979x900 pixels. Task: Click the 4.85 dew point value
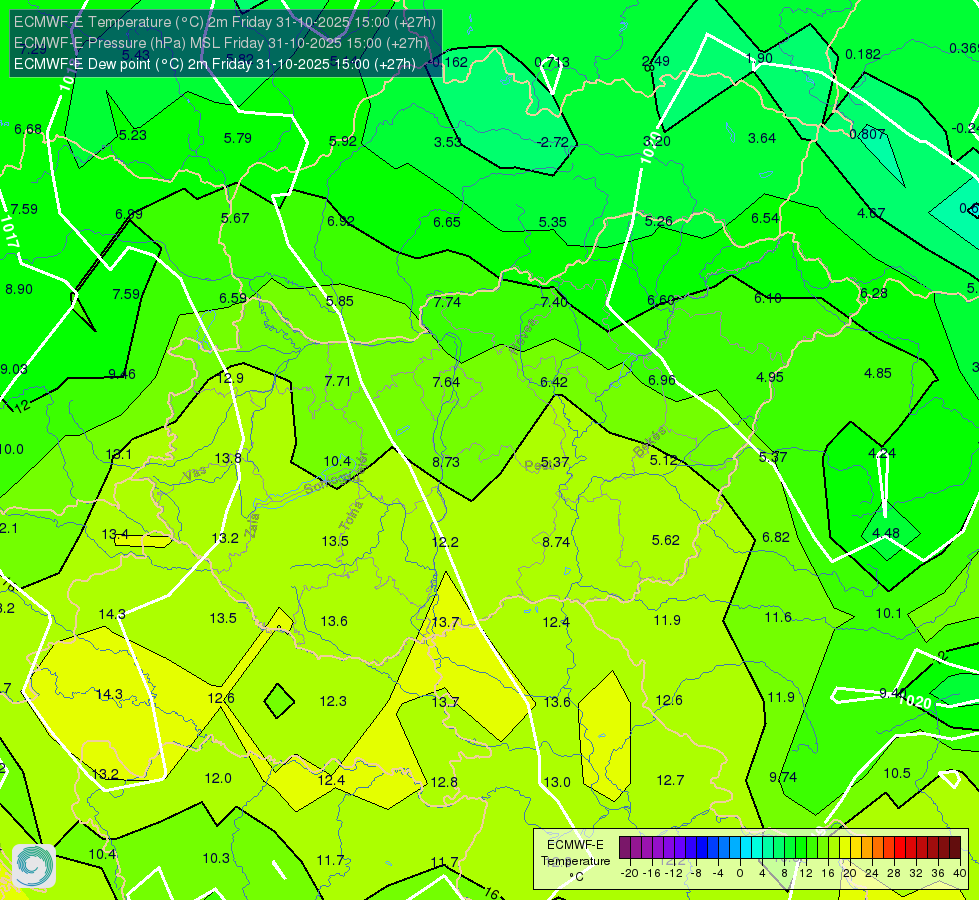tap(878, 373)
